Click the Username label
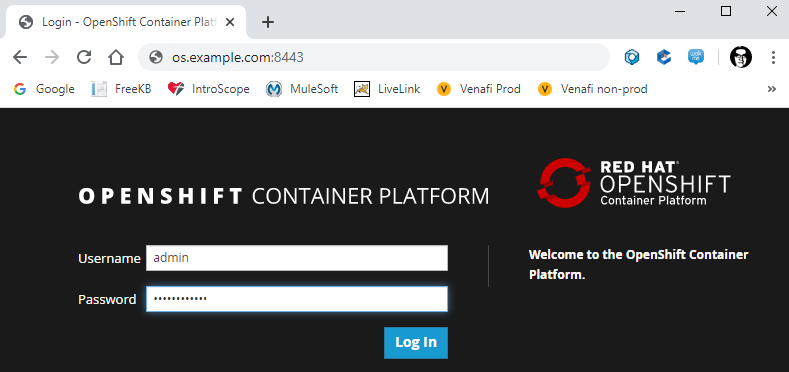The width and height of the screenshot is (789, 372). pyautogui.click(x=109, y=259)
